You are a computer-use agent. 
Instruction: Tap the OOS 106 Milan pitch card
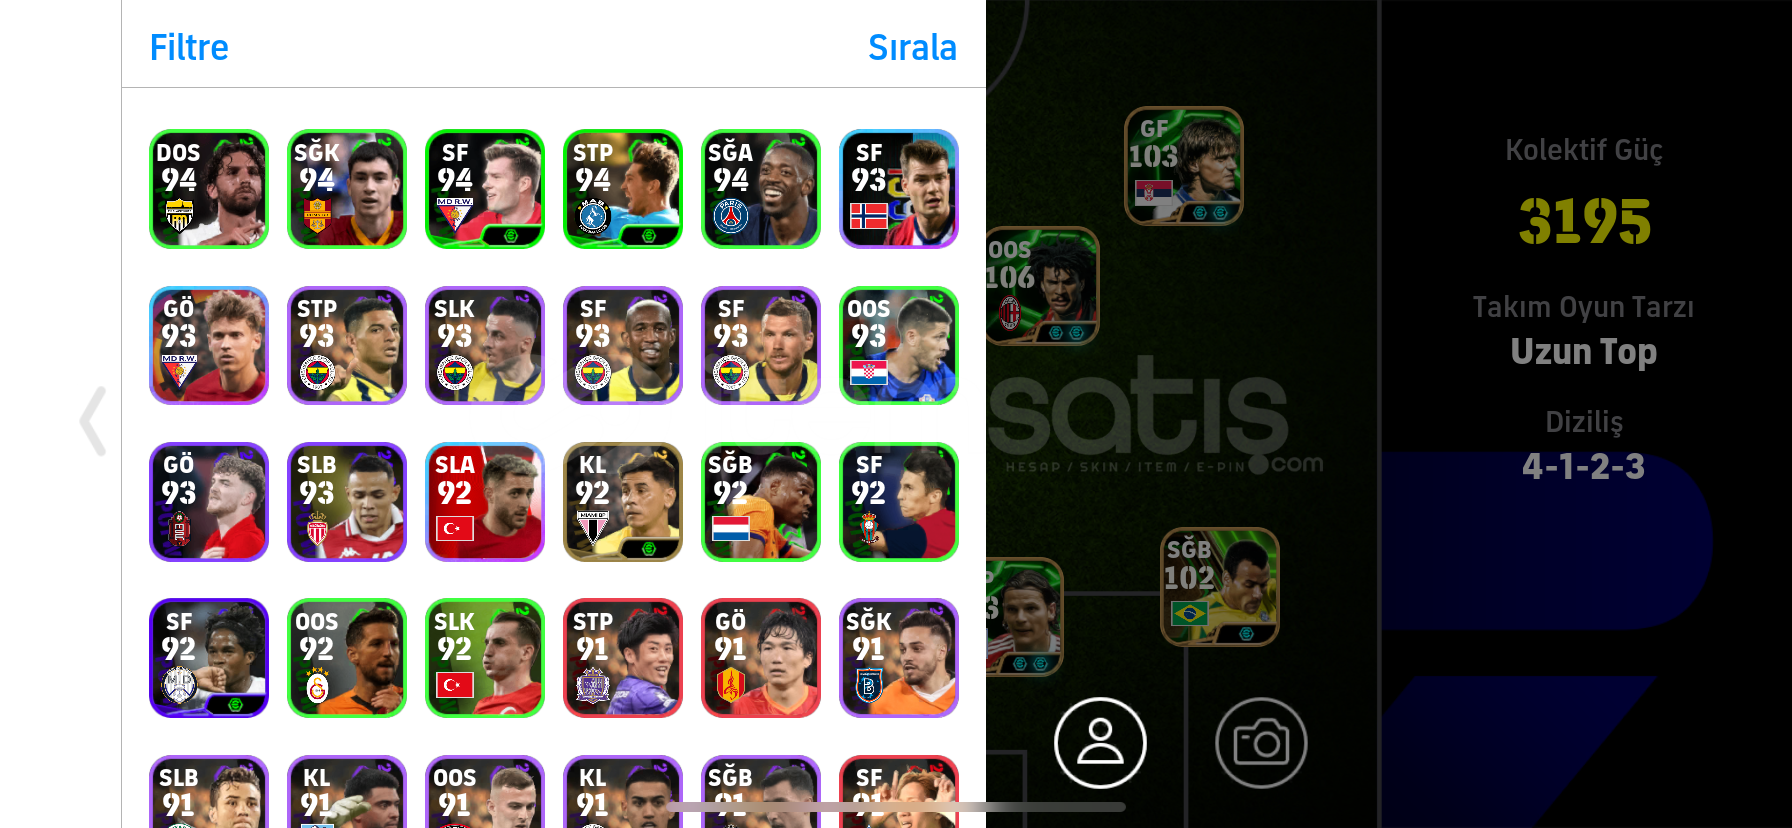[1041, 286]
